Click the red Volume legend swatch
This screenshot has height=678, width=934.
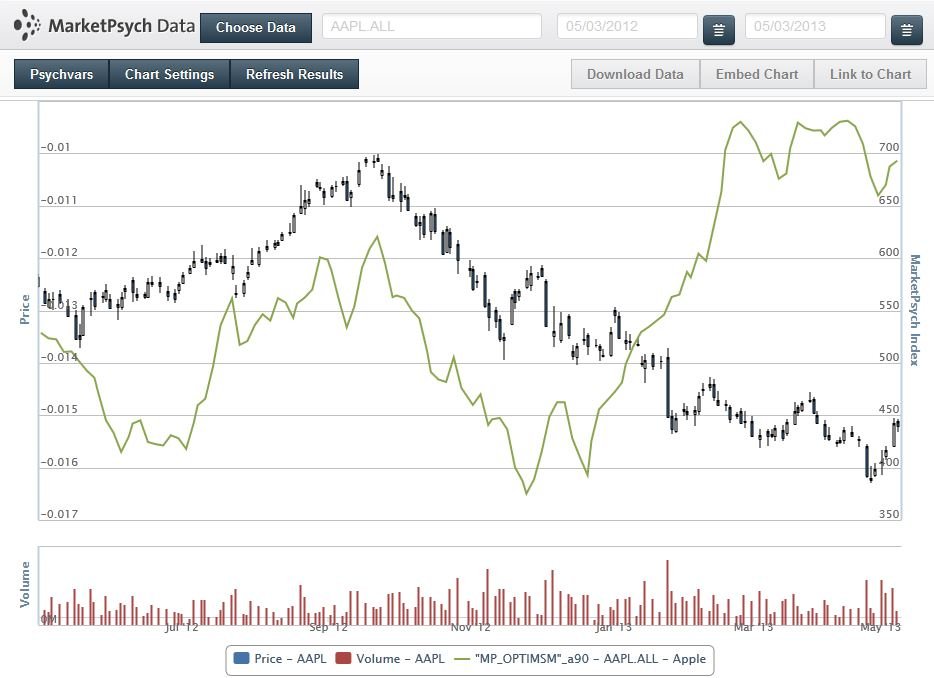coord(343,658)
